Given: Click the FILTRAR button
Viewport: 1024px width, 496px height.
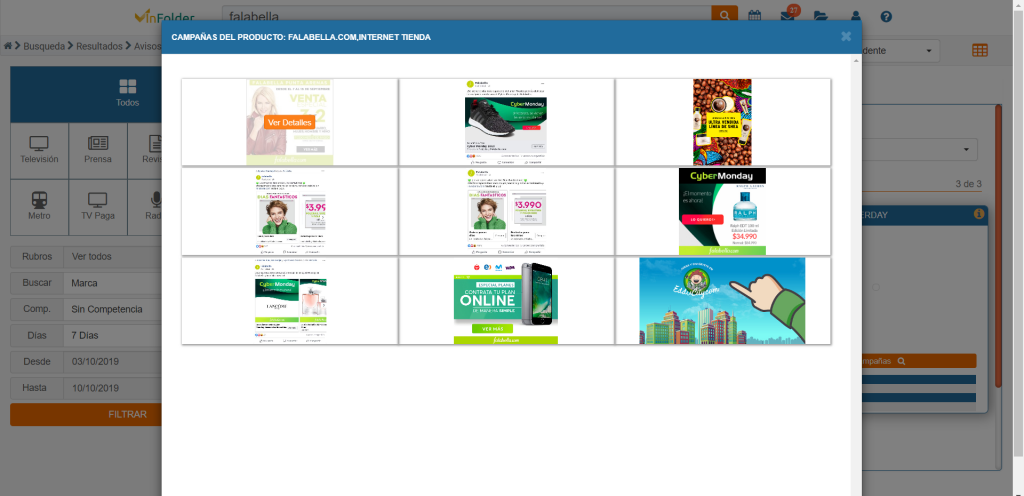Looking at the screenshot, I should 127,414.
